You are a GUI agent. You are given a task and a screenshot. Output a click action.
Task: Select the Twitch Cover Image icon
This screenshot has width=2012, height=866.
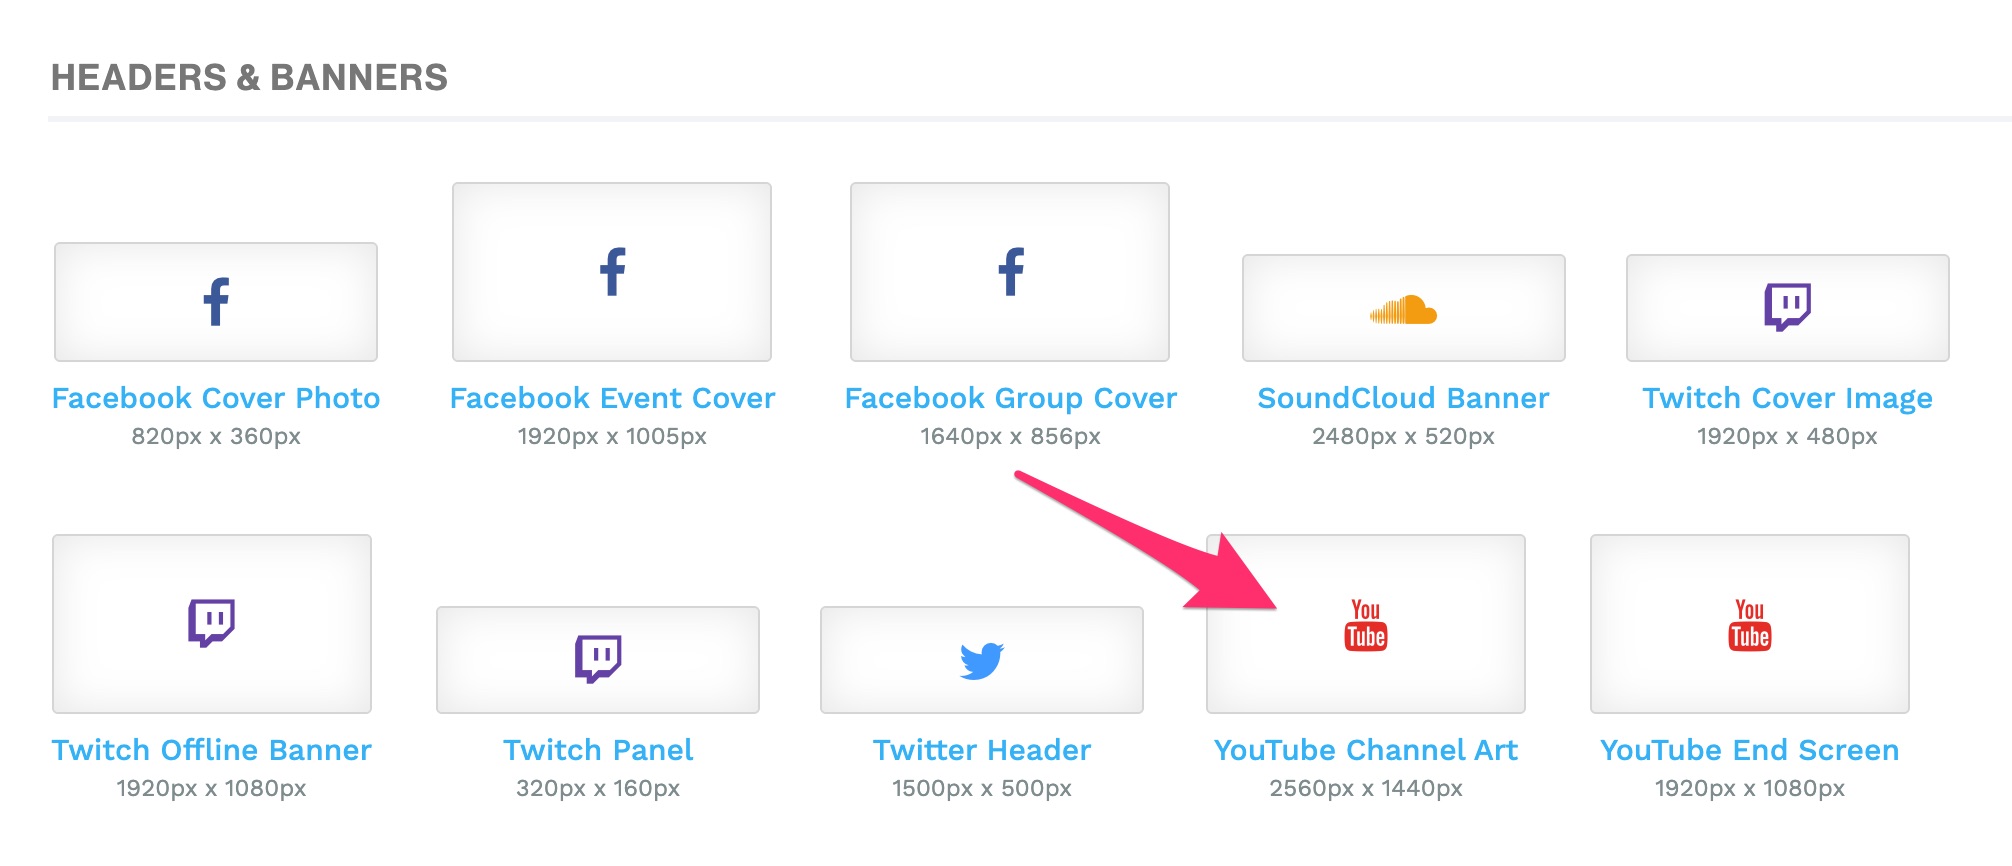pyautogui.click(x=1787, y=307)
